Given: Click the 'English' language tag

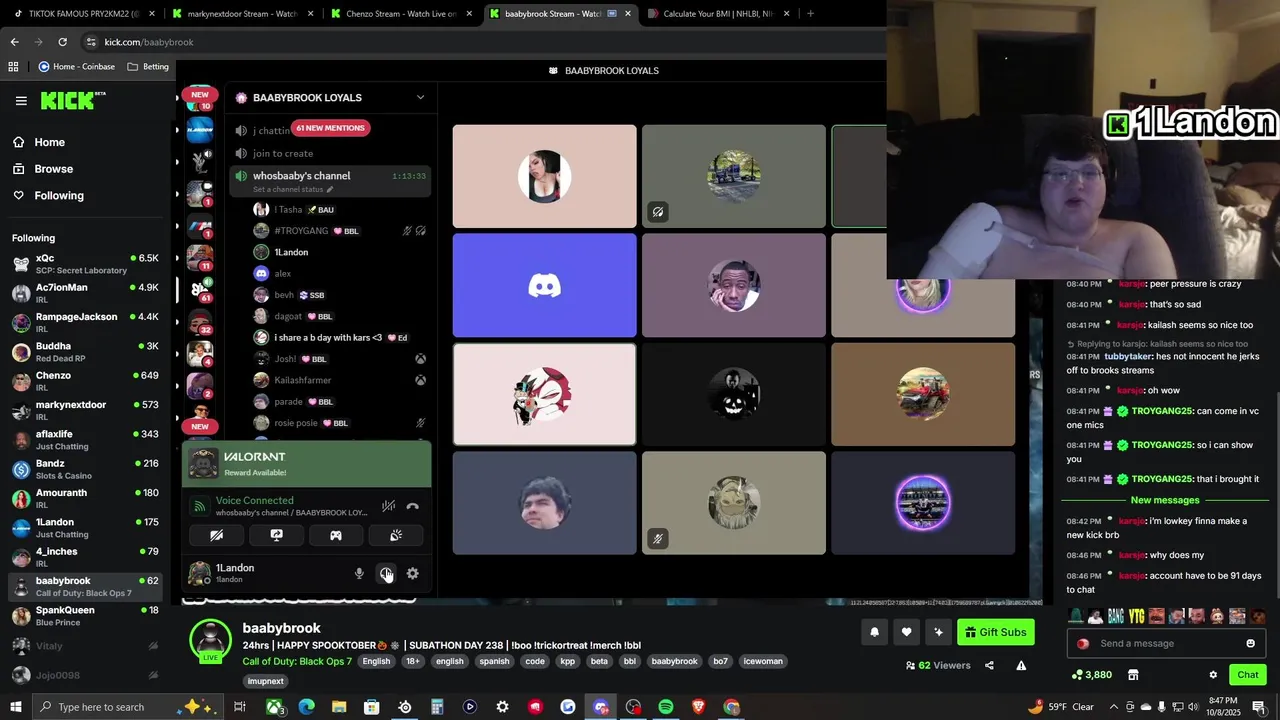Looking at the screenshot, I should coord(376,661).
